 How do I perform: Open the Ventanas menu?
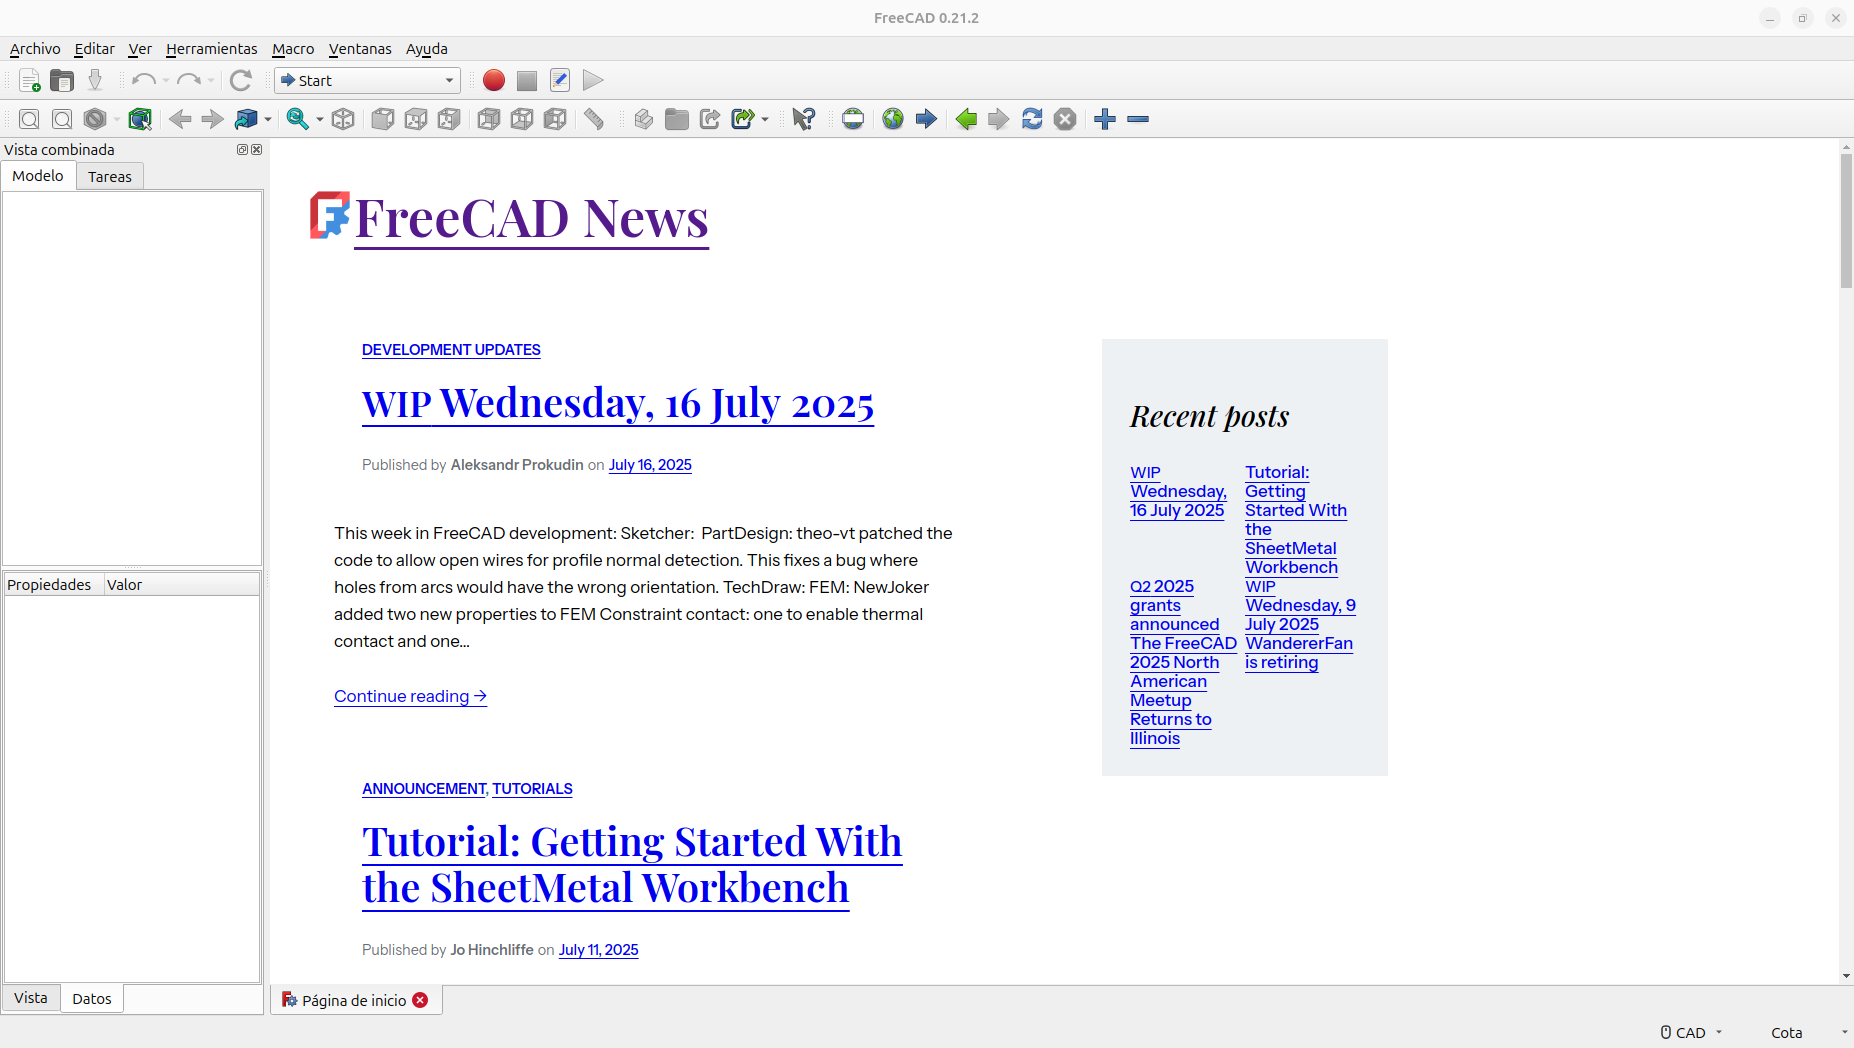click(360, 49)
